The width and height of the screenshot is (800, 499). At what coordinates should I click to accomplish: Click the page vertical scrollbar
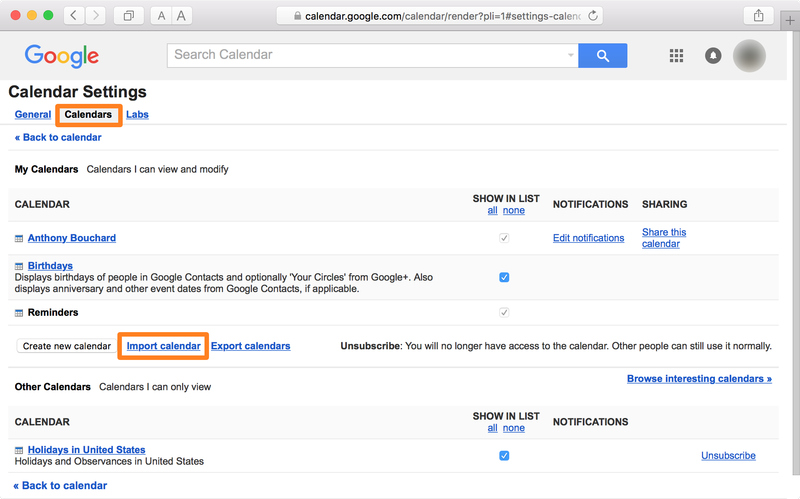[795, 255]
